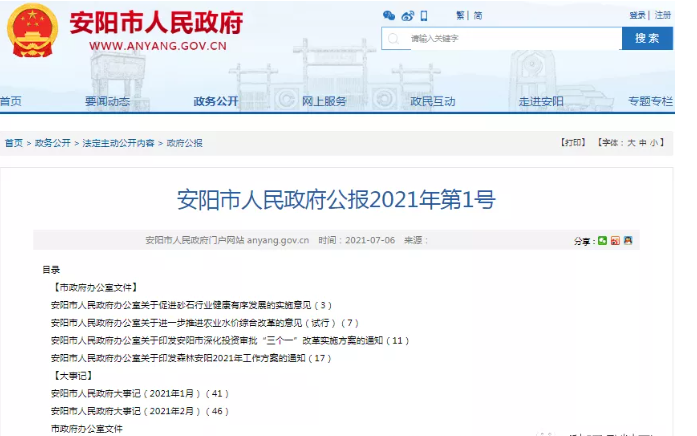Click the mobile phone version icon

point(423,16)
